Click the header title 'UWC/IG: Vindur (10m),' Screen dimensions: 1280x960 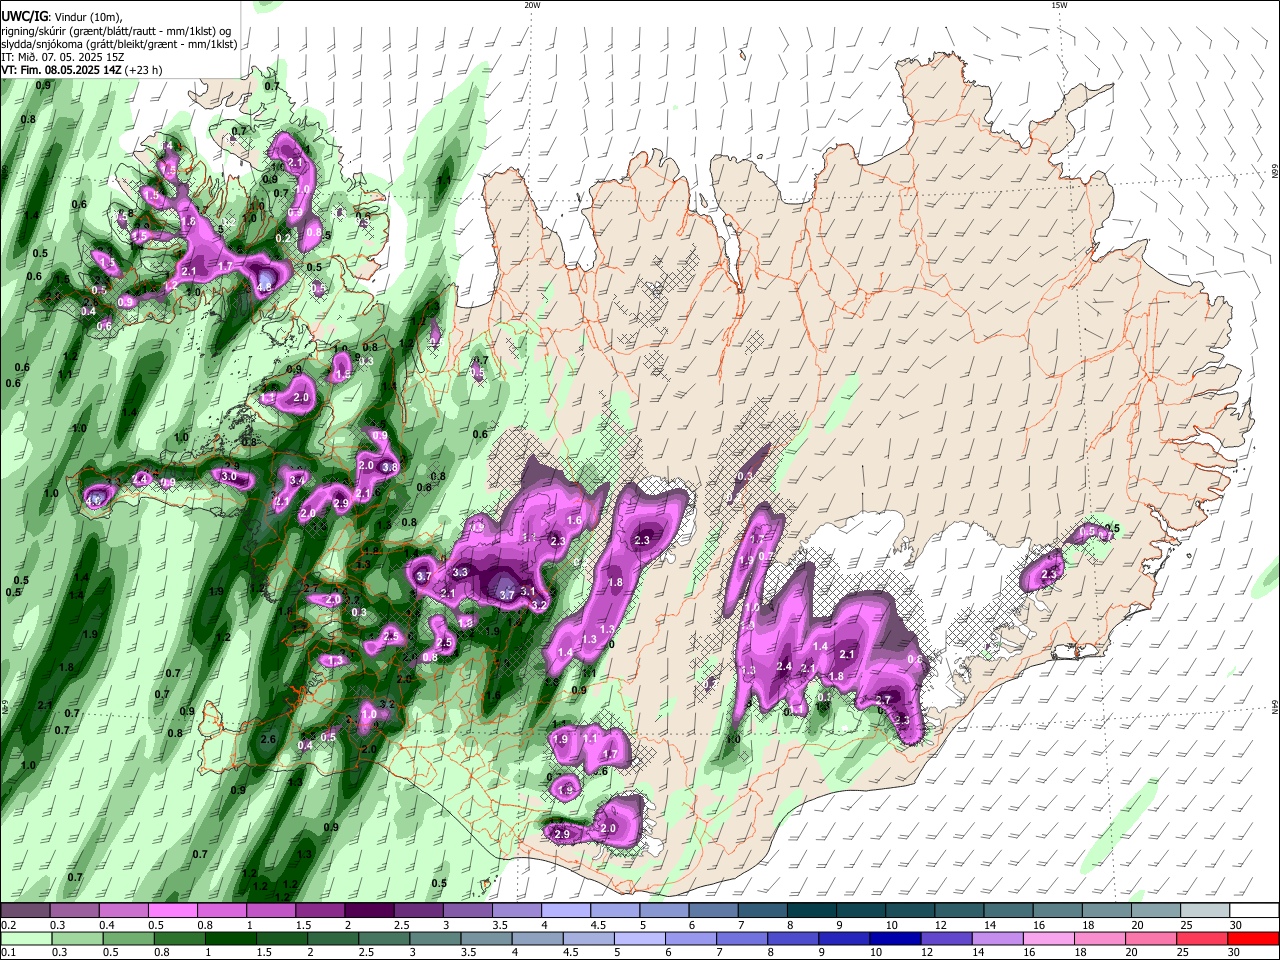coord(62,16)
